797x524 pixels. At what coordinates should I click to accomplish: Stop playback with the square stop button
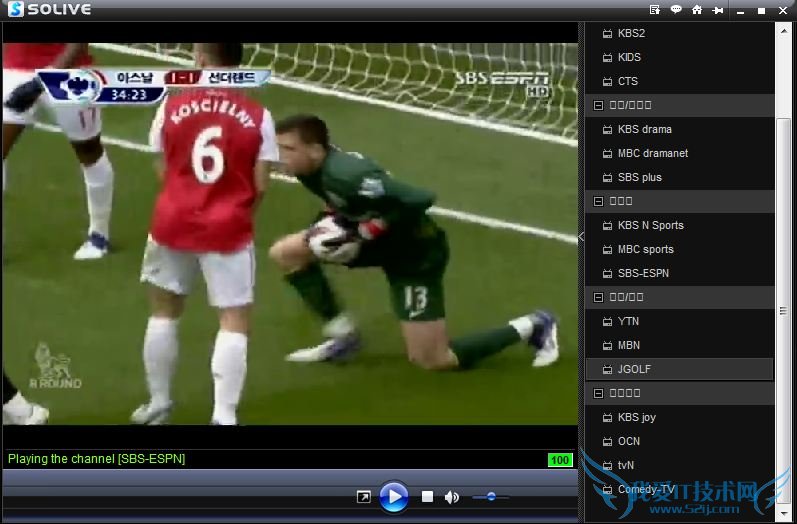427,497
